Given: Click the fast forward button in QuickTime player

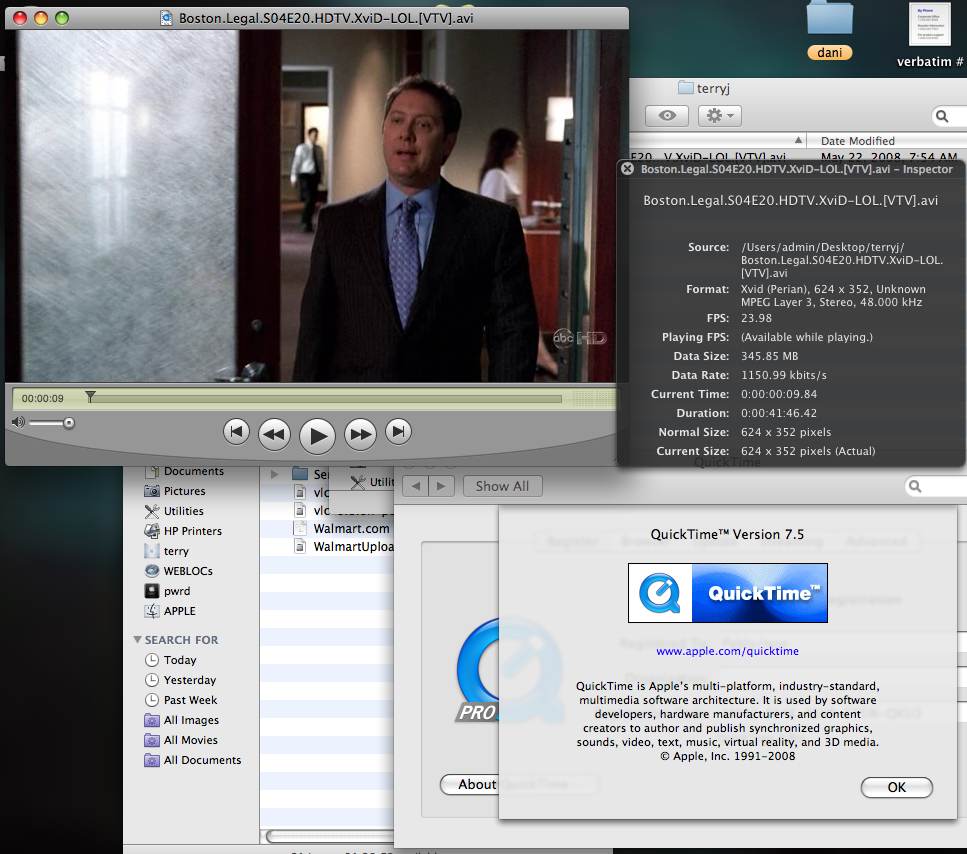Looking at the screenshot, I should click(x=360, y=435).
